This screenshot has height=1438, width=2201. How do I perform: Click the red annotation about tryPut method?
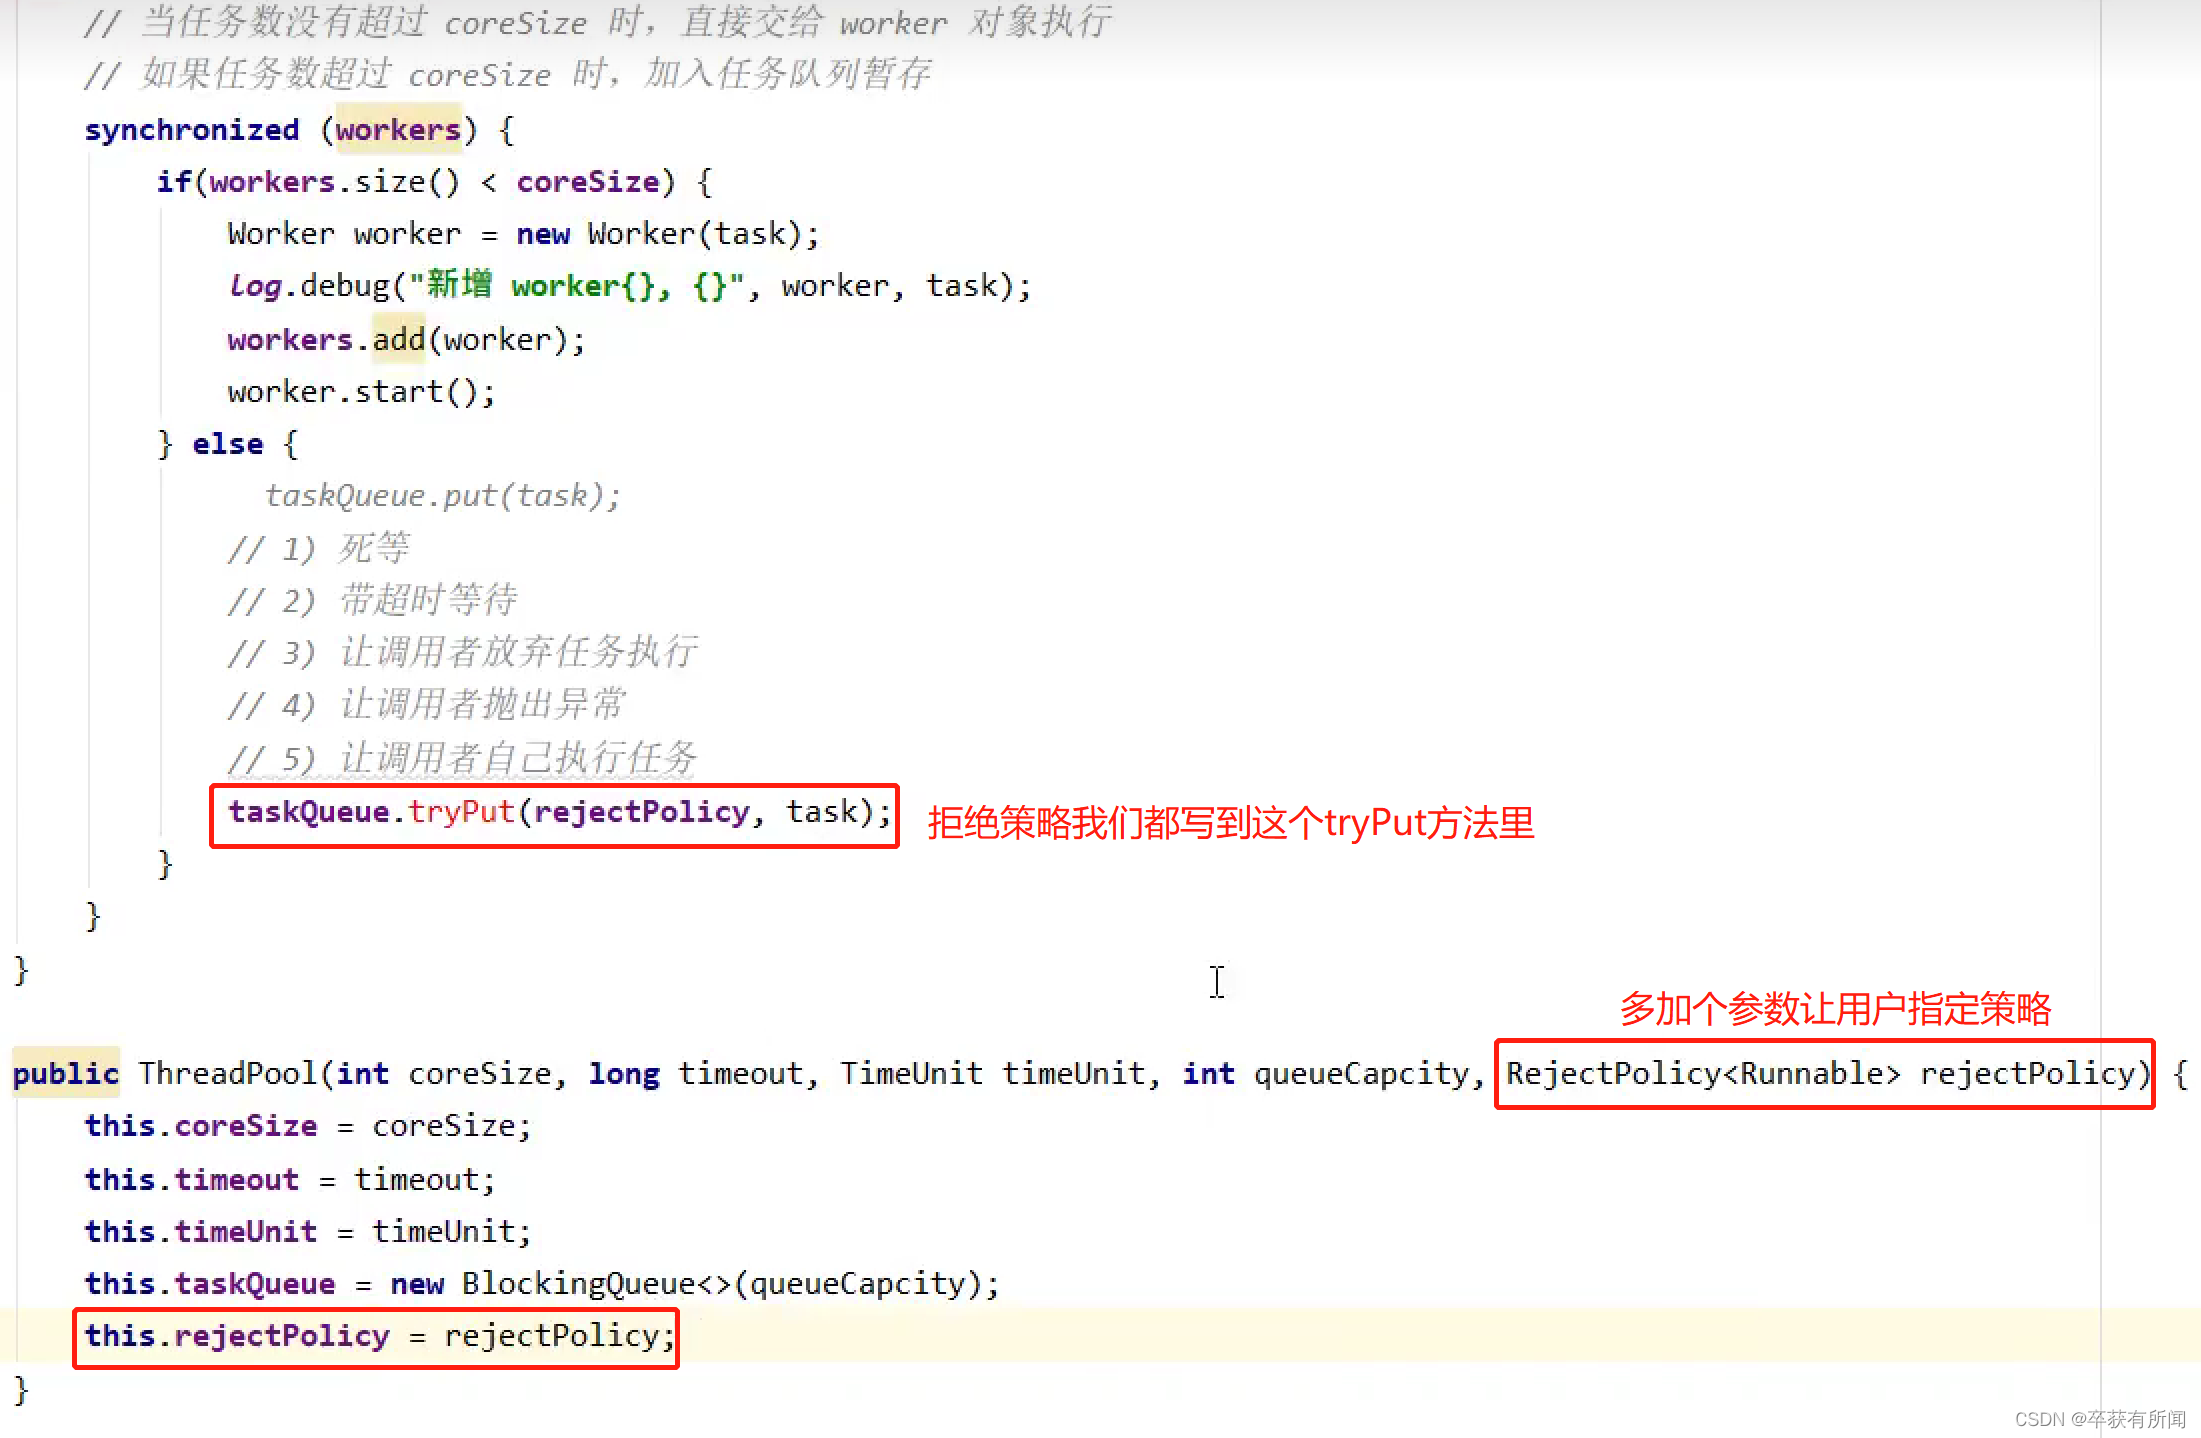point(1230,824)
